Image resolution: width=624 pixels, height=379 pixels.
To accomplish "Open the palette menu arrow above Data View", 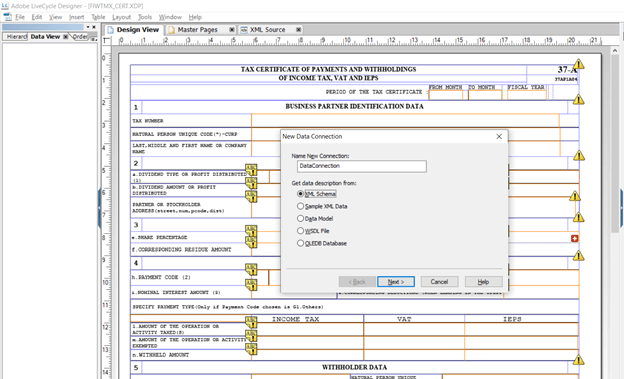I will 88,27.
